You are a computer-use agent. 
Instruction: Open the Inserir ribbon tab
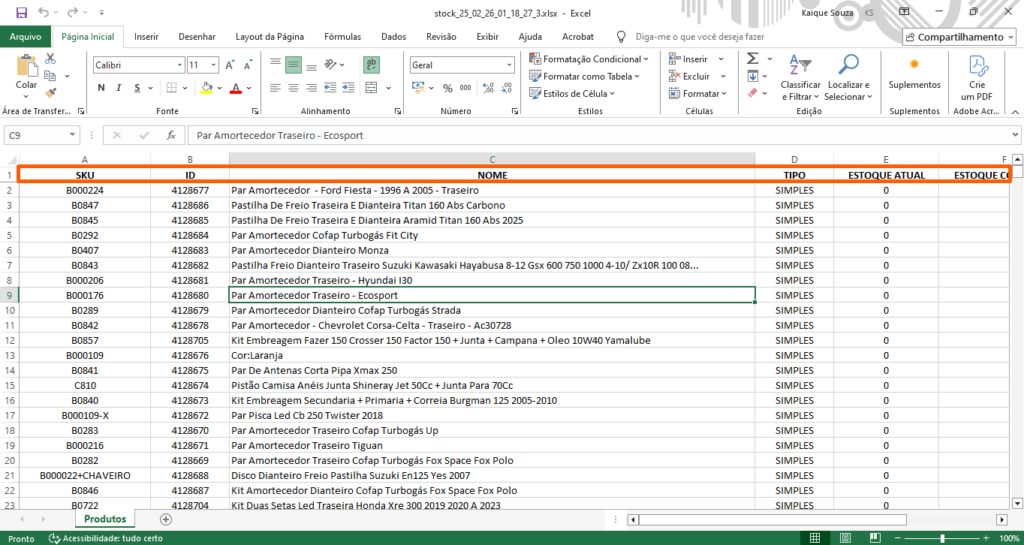[146, 37]
